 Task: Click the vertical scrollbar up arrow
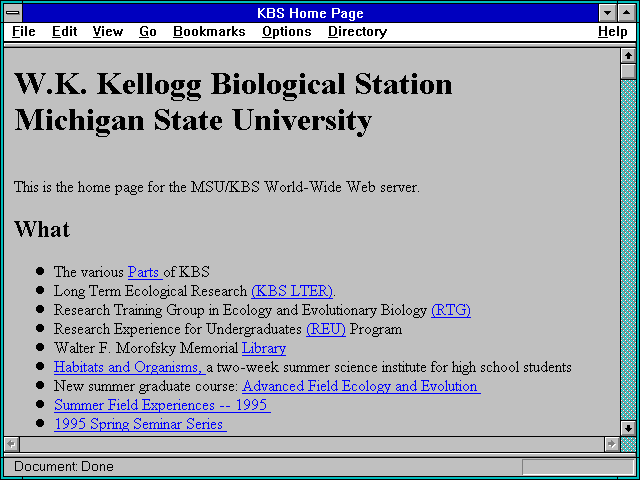click(x=628, y=56)
